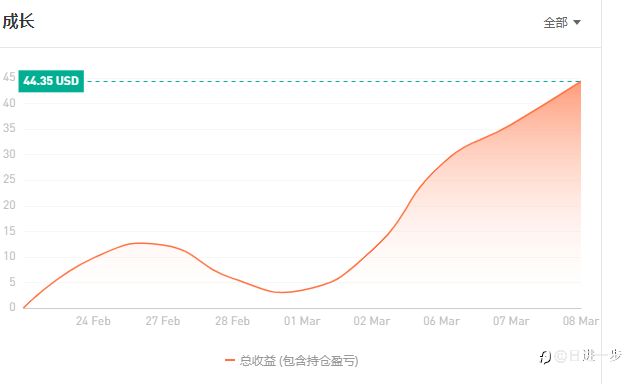629x384 pixels.
Task: Select the 28 Feb axis date
Action: point(232,321)
